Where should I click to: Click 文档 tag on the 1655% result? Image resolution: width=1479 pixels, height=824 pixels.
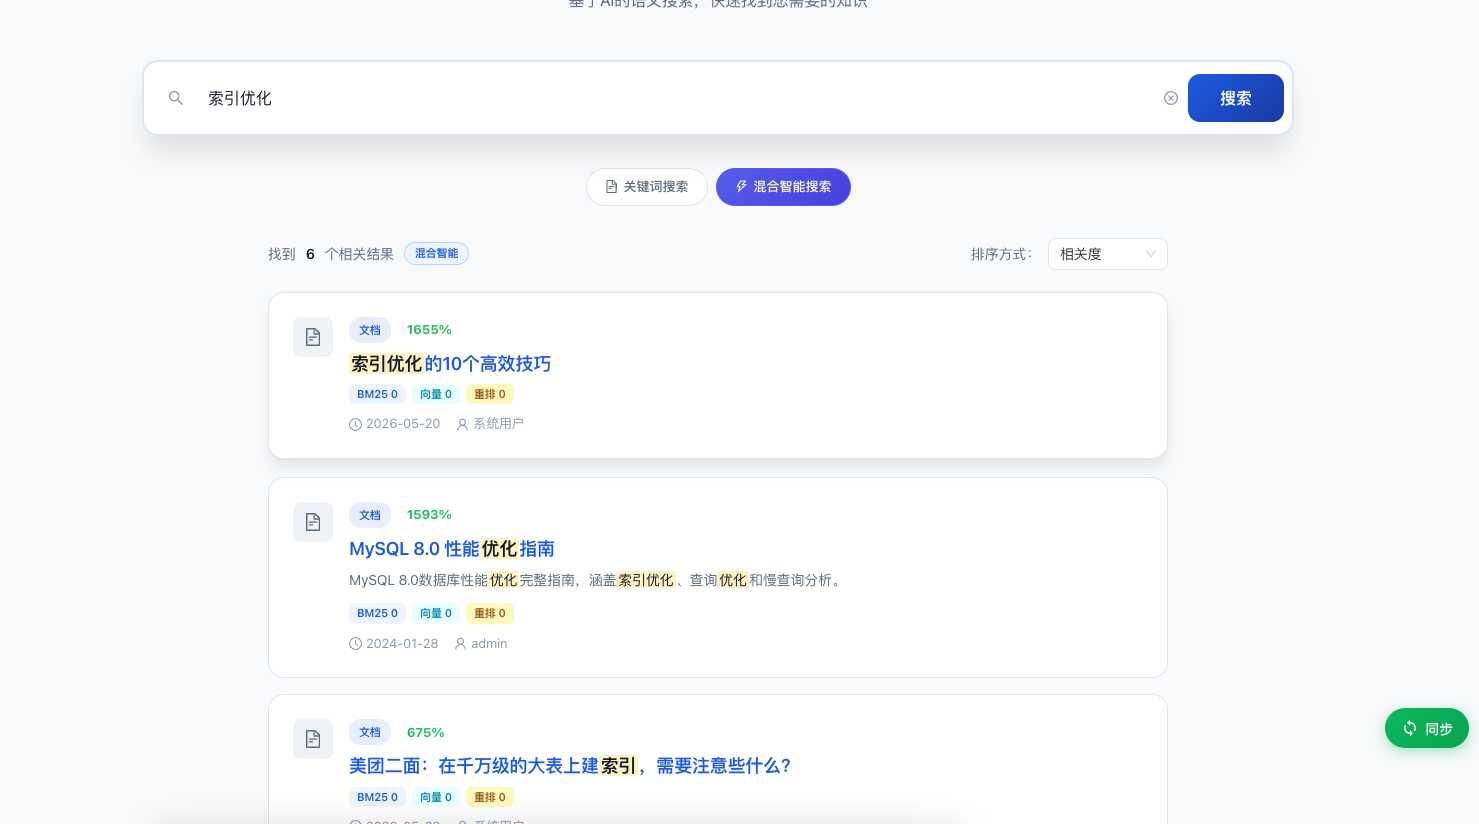pyautogui.click(x=370, y=330)
